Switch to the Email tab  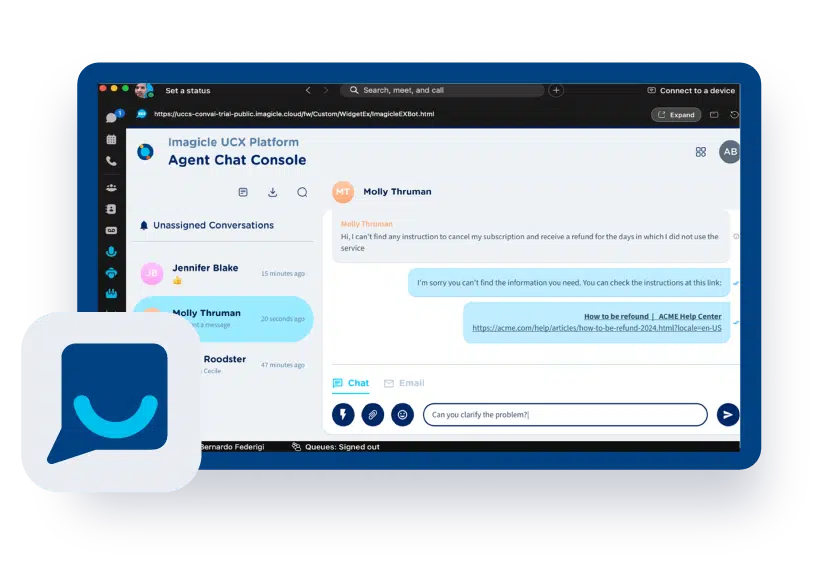[404, 383]
